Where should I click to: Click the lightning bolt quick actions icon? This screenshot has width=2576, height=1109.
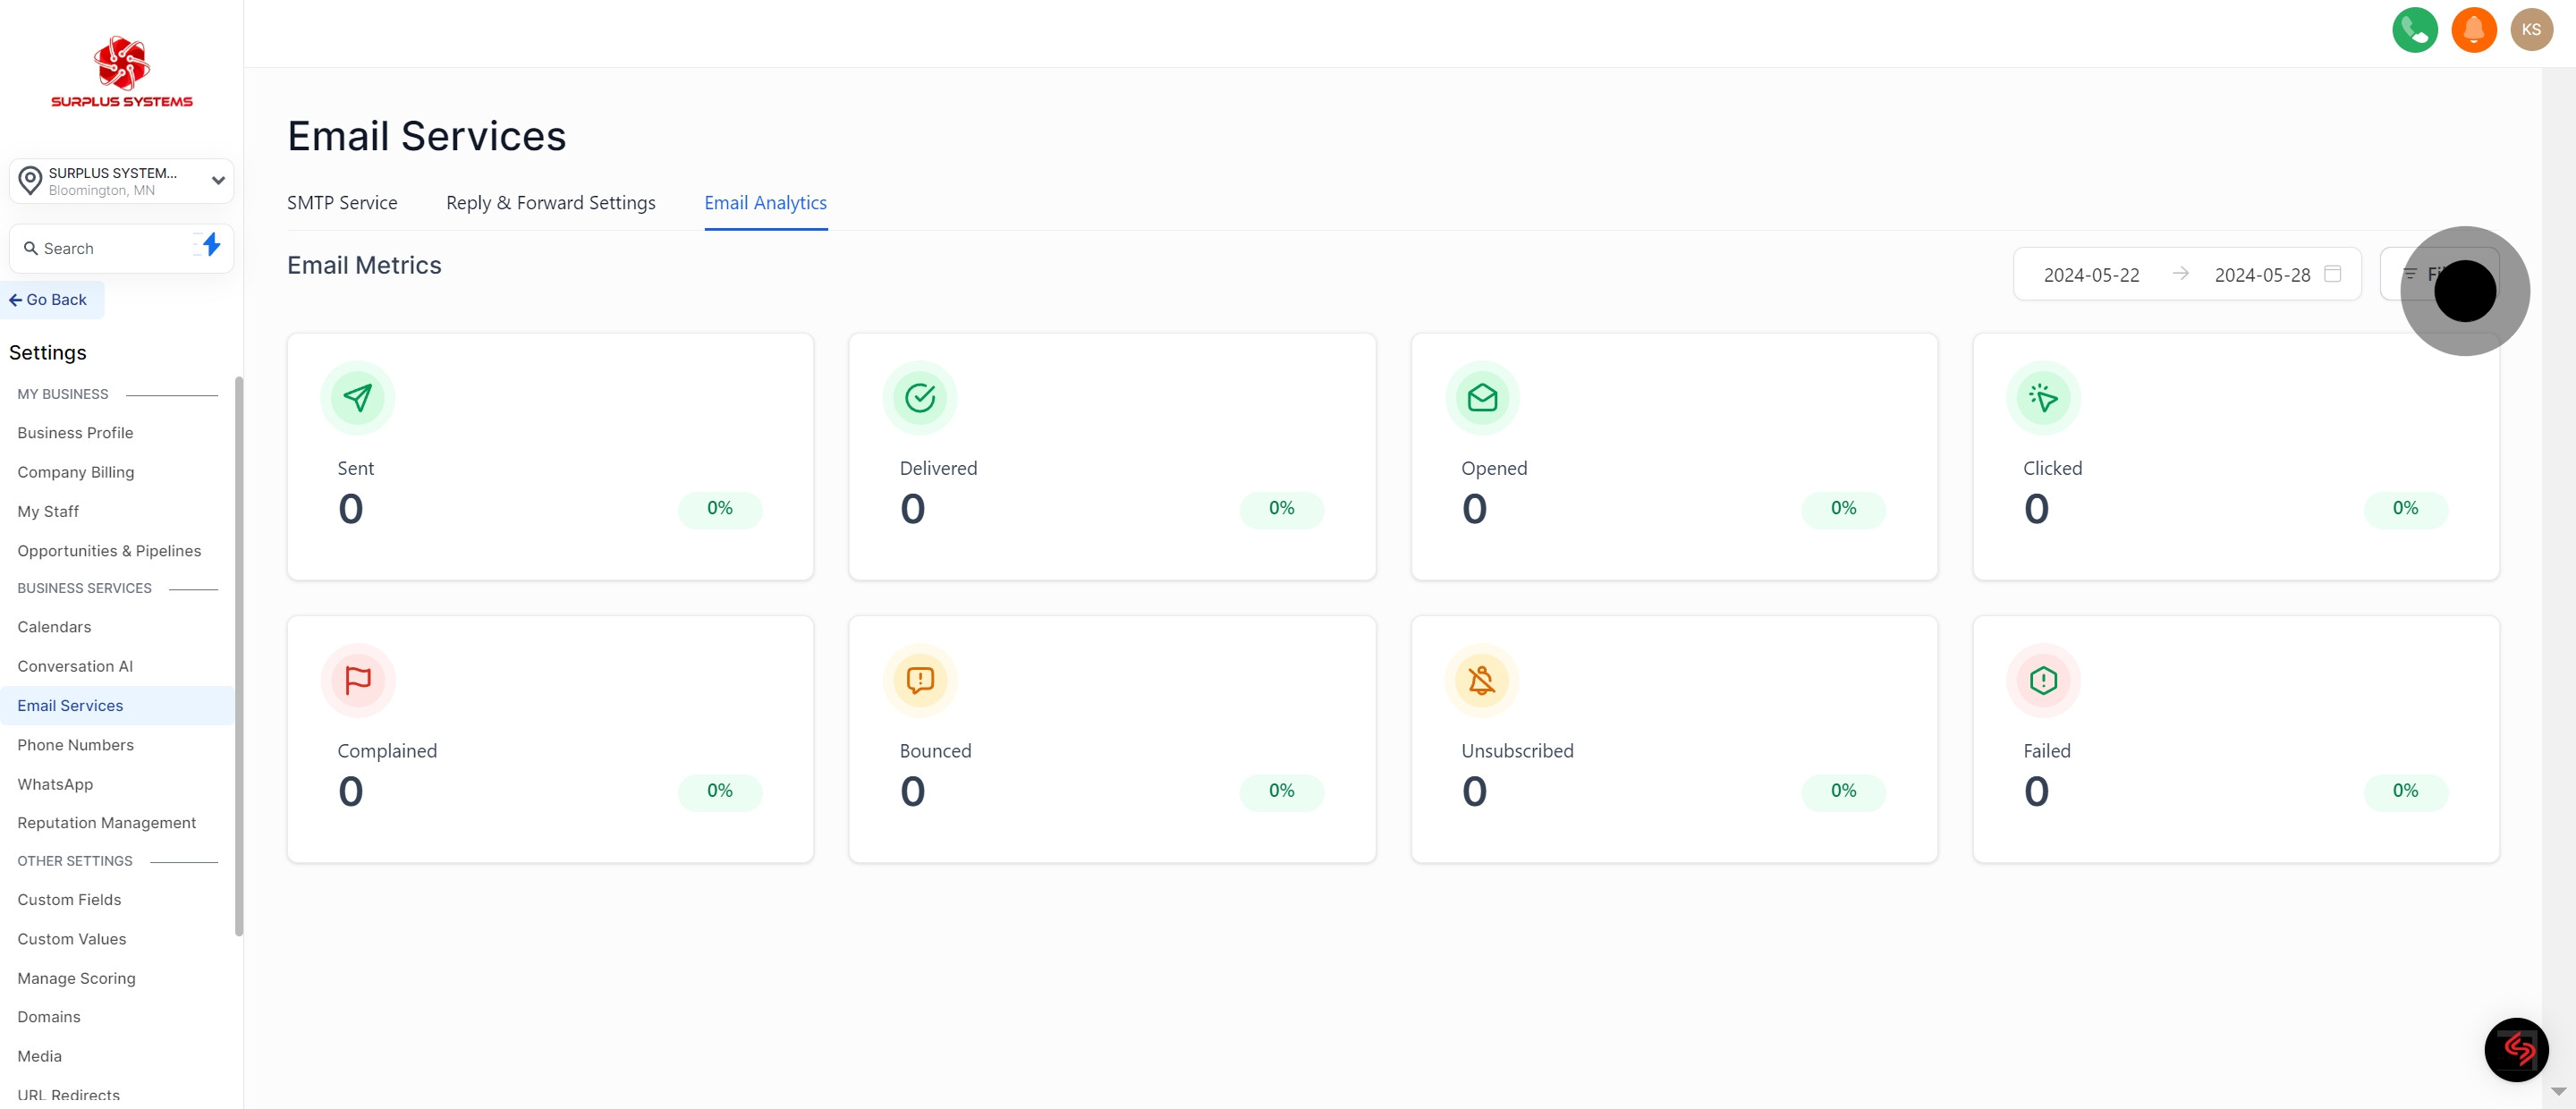pyautogui.click(x=210, y=245)
